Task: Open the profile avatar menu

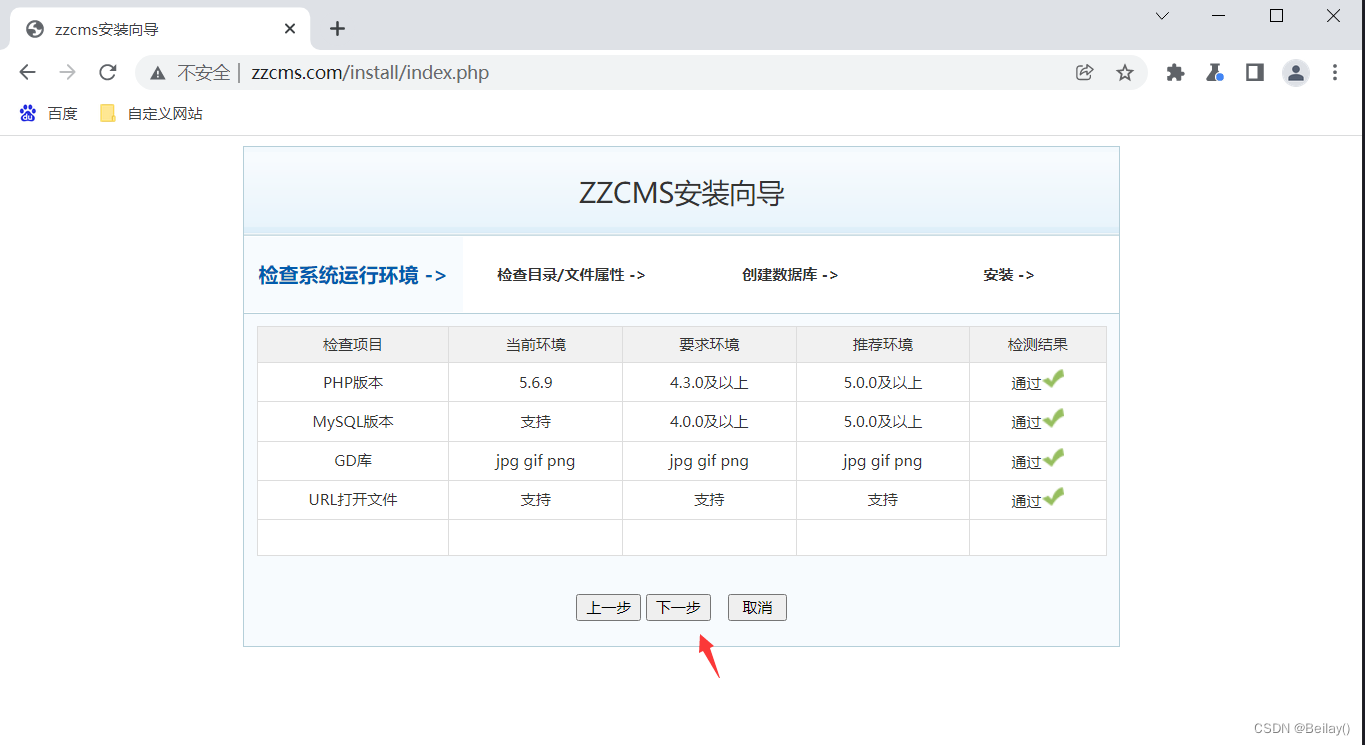Action: click(1296, 72)
